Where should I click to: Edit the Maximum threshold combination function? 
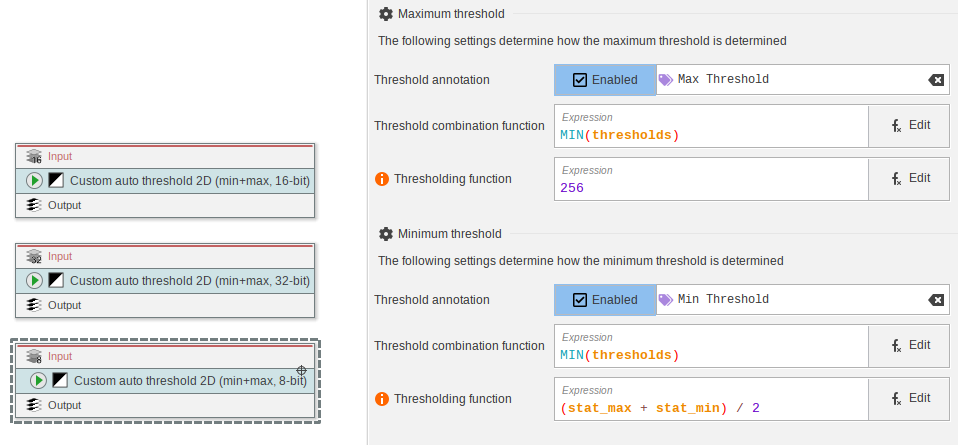(909, 126)
